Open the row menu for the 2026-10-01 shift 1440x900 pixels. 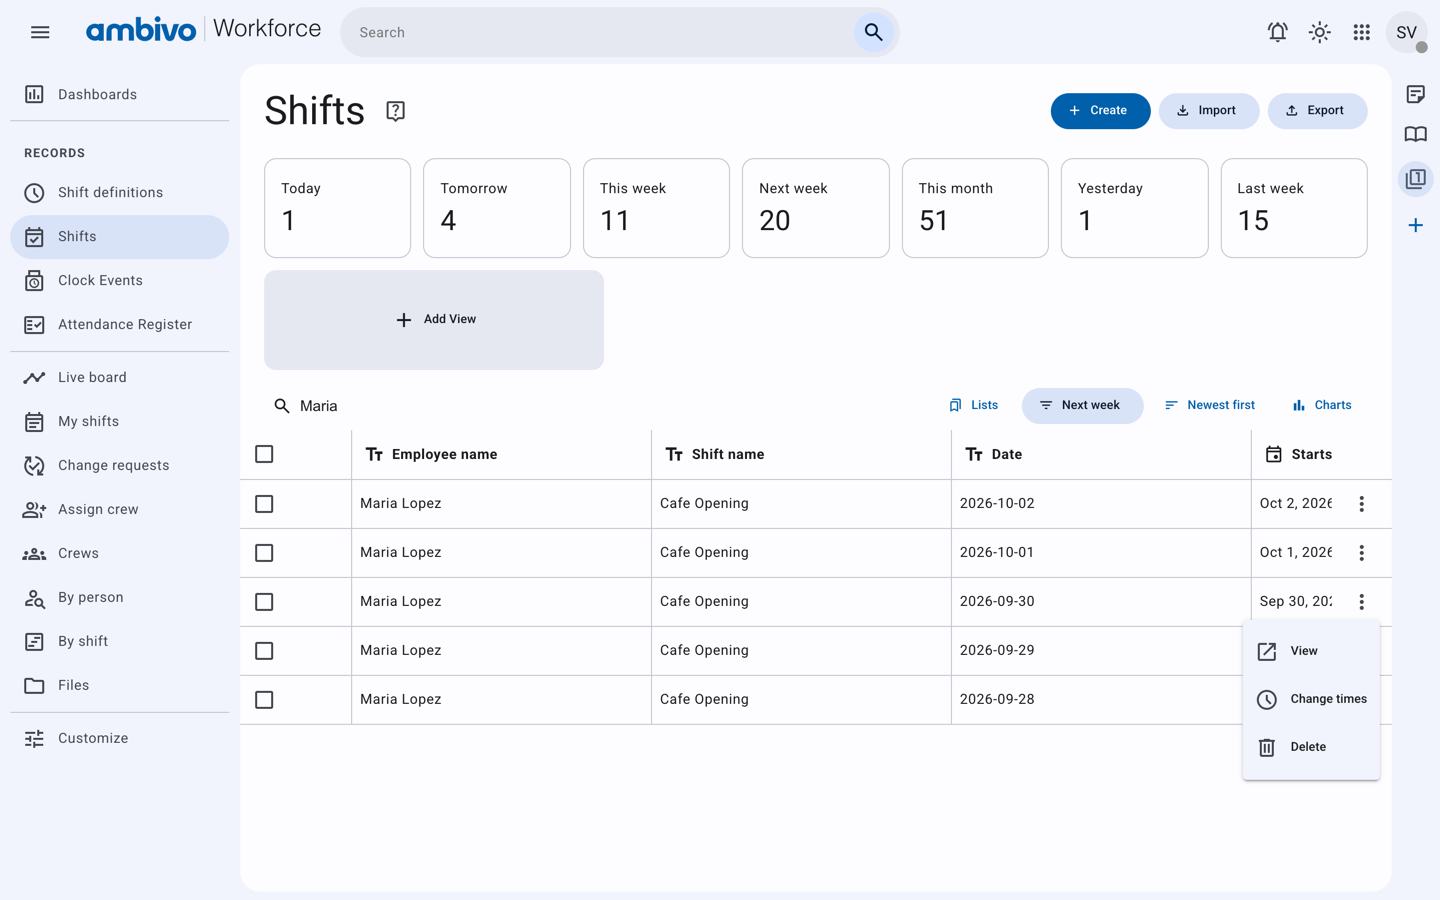click(x=1361, y=553)
